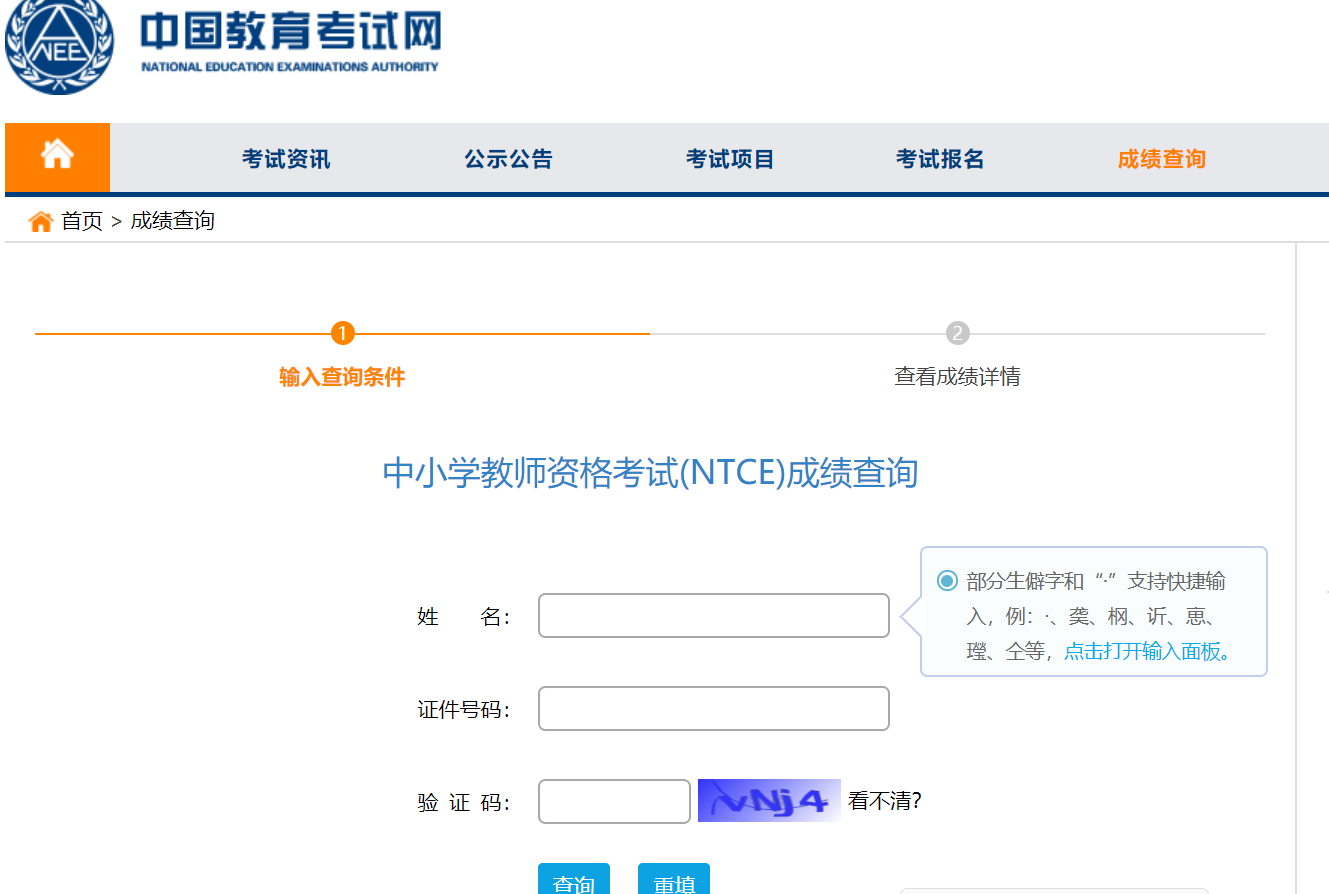Click the NEEA circular logo

(x=58, y=46)
